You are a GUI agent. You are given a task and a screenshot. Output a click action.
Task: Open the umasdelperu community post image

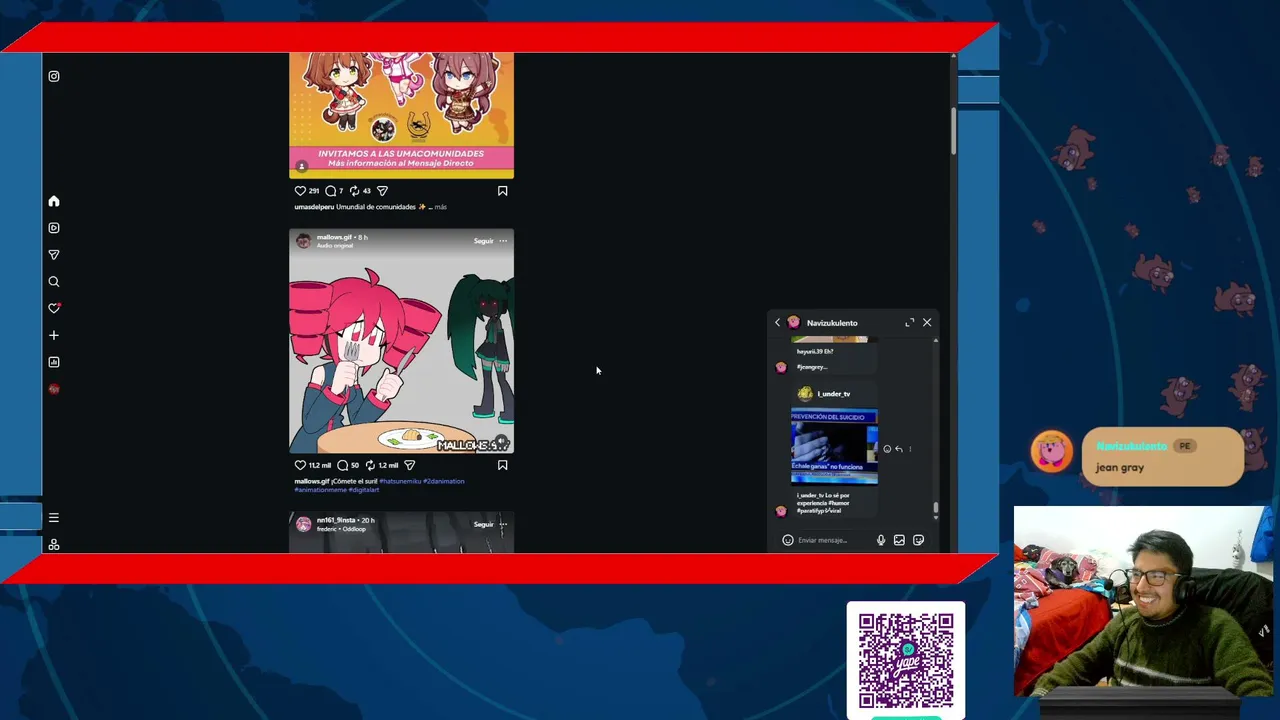tap(401, 115)
